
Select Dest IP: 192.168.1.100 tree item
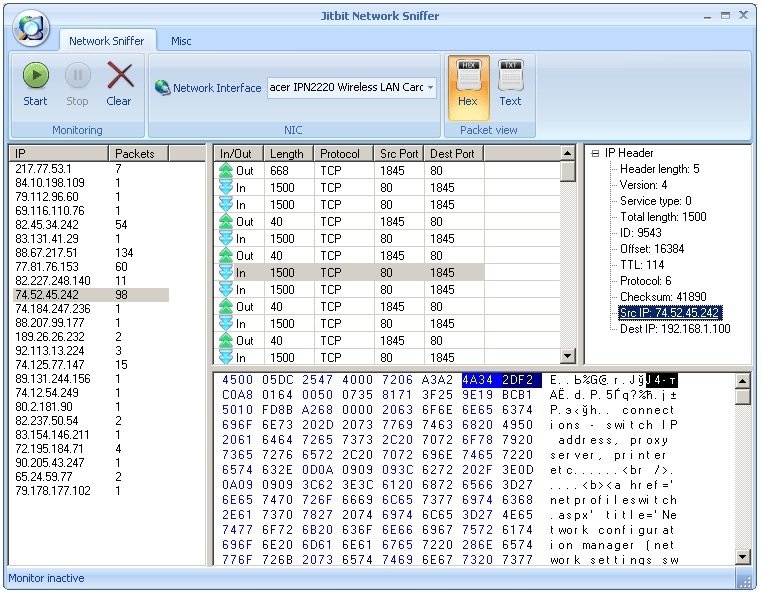675,329
